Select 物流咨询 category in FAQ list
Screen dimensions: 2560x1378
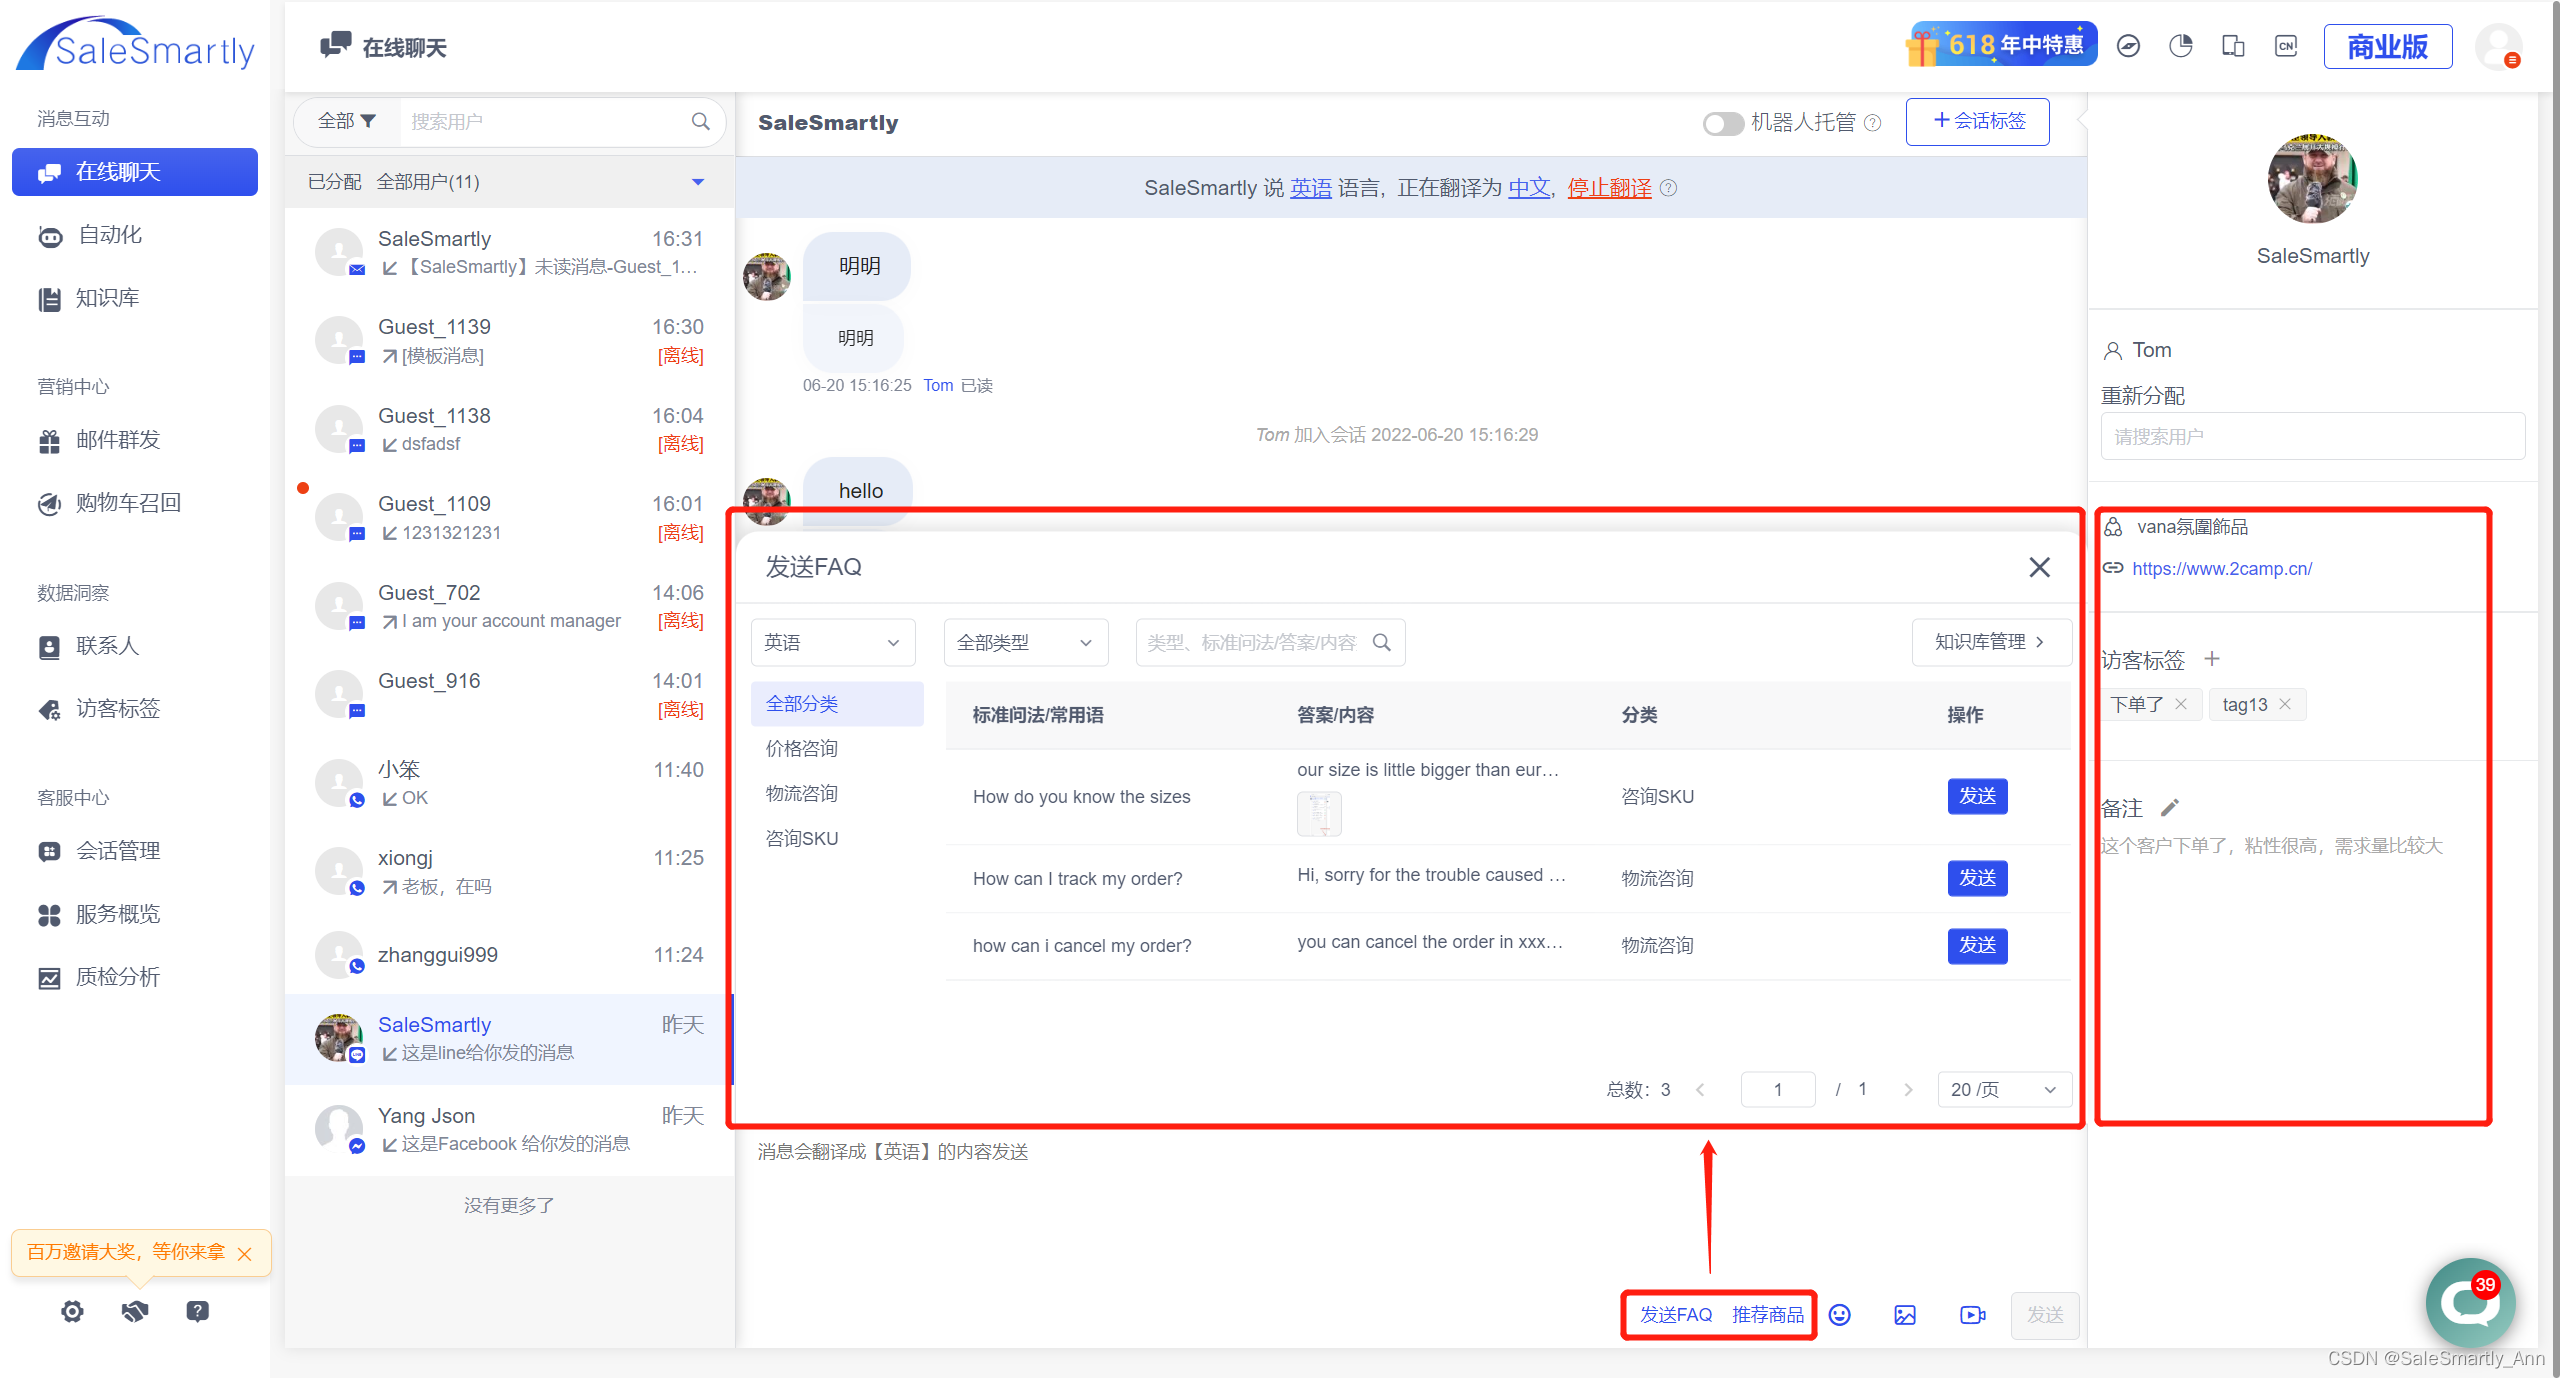(802, 793)
